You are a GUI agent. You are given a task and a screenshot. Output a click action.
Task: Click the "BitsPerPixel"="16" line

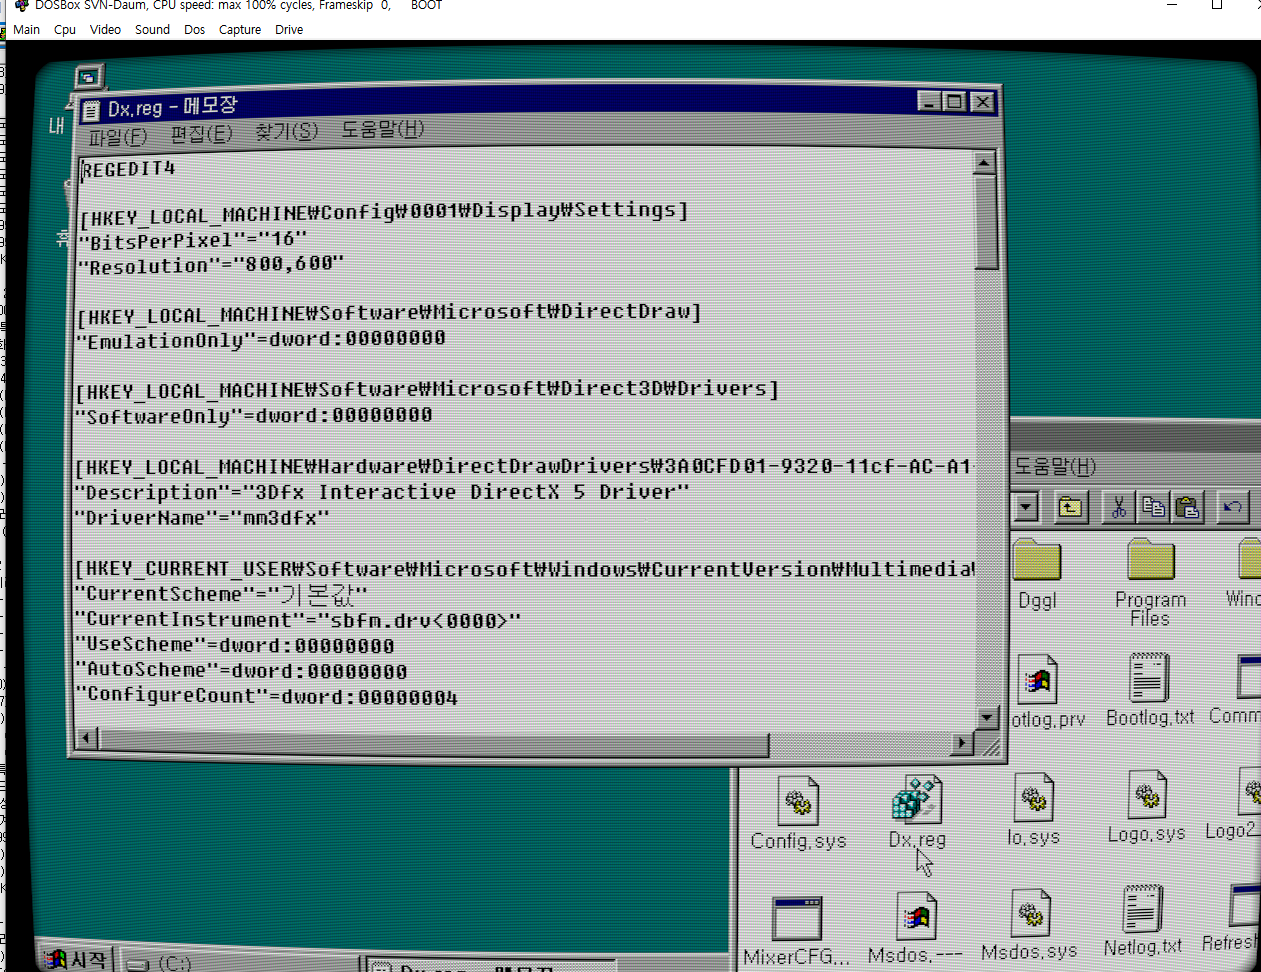point(193,240)
